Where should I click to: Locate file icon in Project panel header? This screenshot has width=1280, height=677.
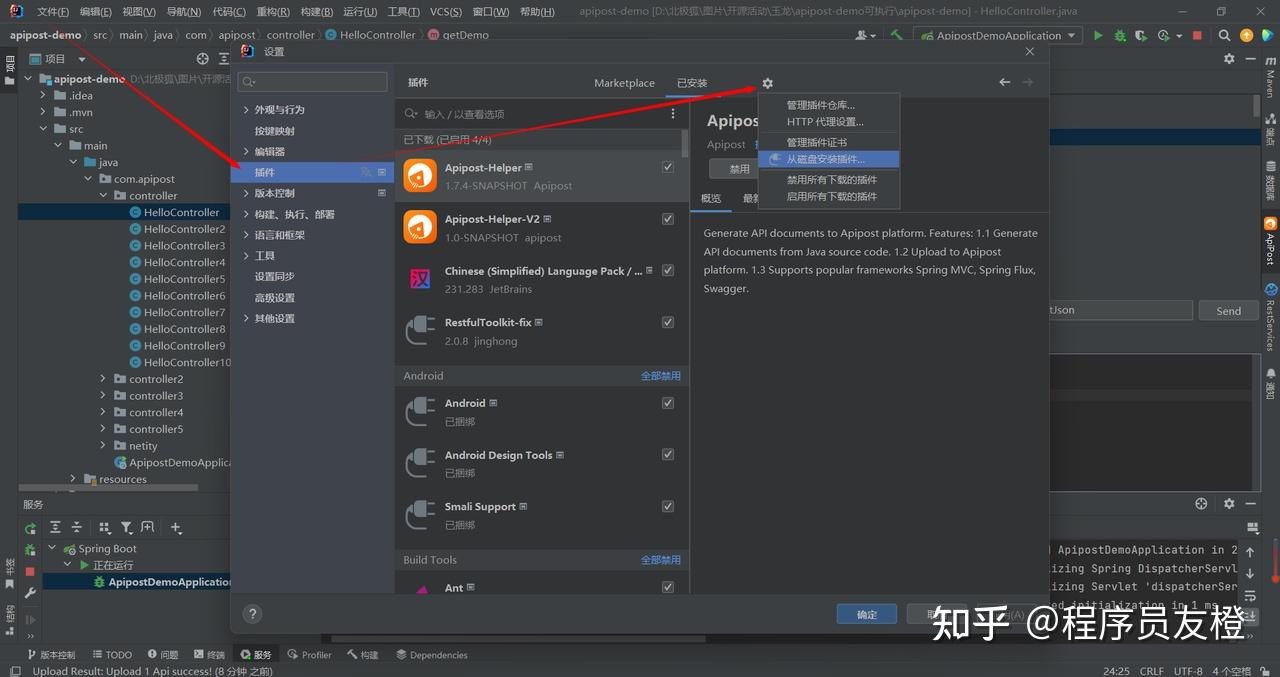(x=203, y=59)
